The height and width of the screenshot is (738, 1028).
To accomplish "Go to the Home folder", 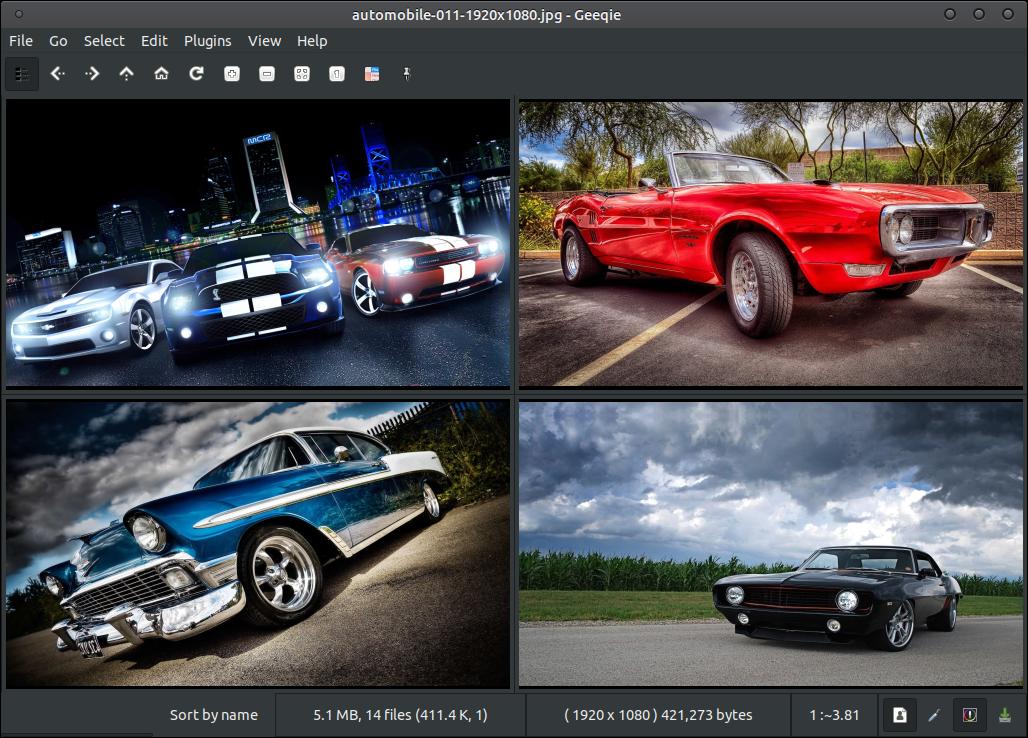I will [x=161, y=73].
